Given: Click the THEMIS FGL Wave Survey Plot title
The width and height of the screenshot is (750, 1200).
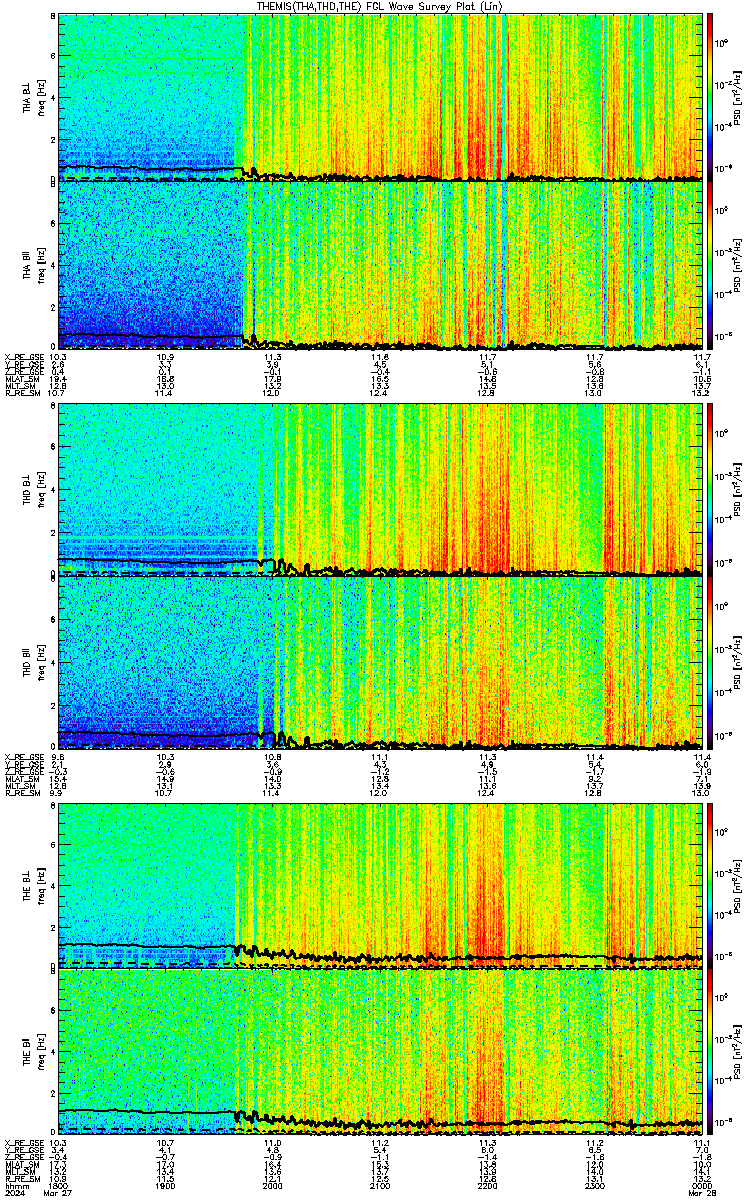Looking at the screenshot, I should coord(379,6).
